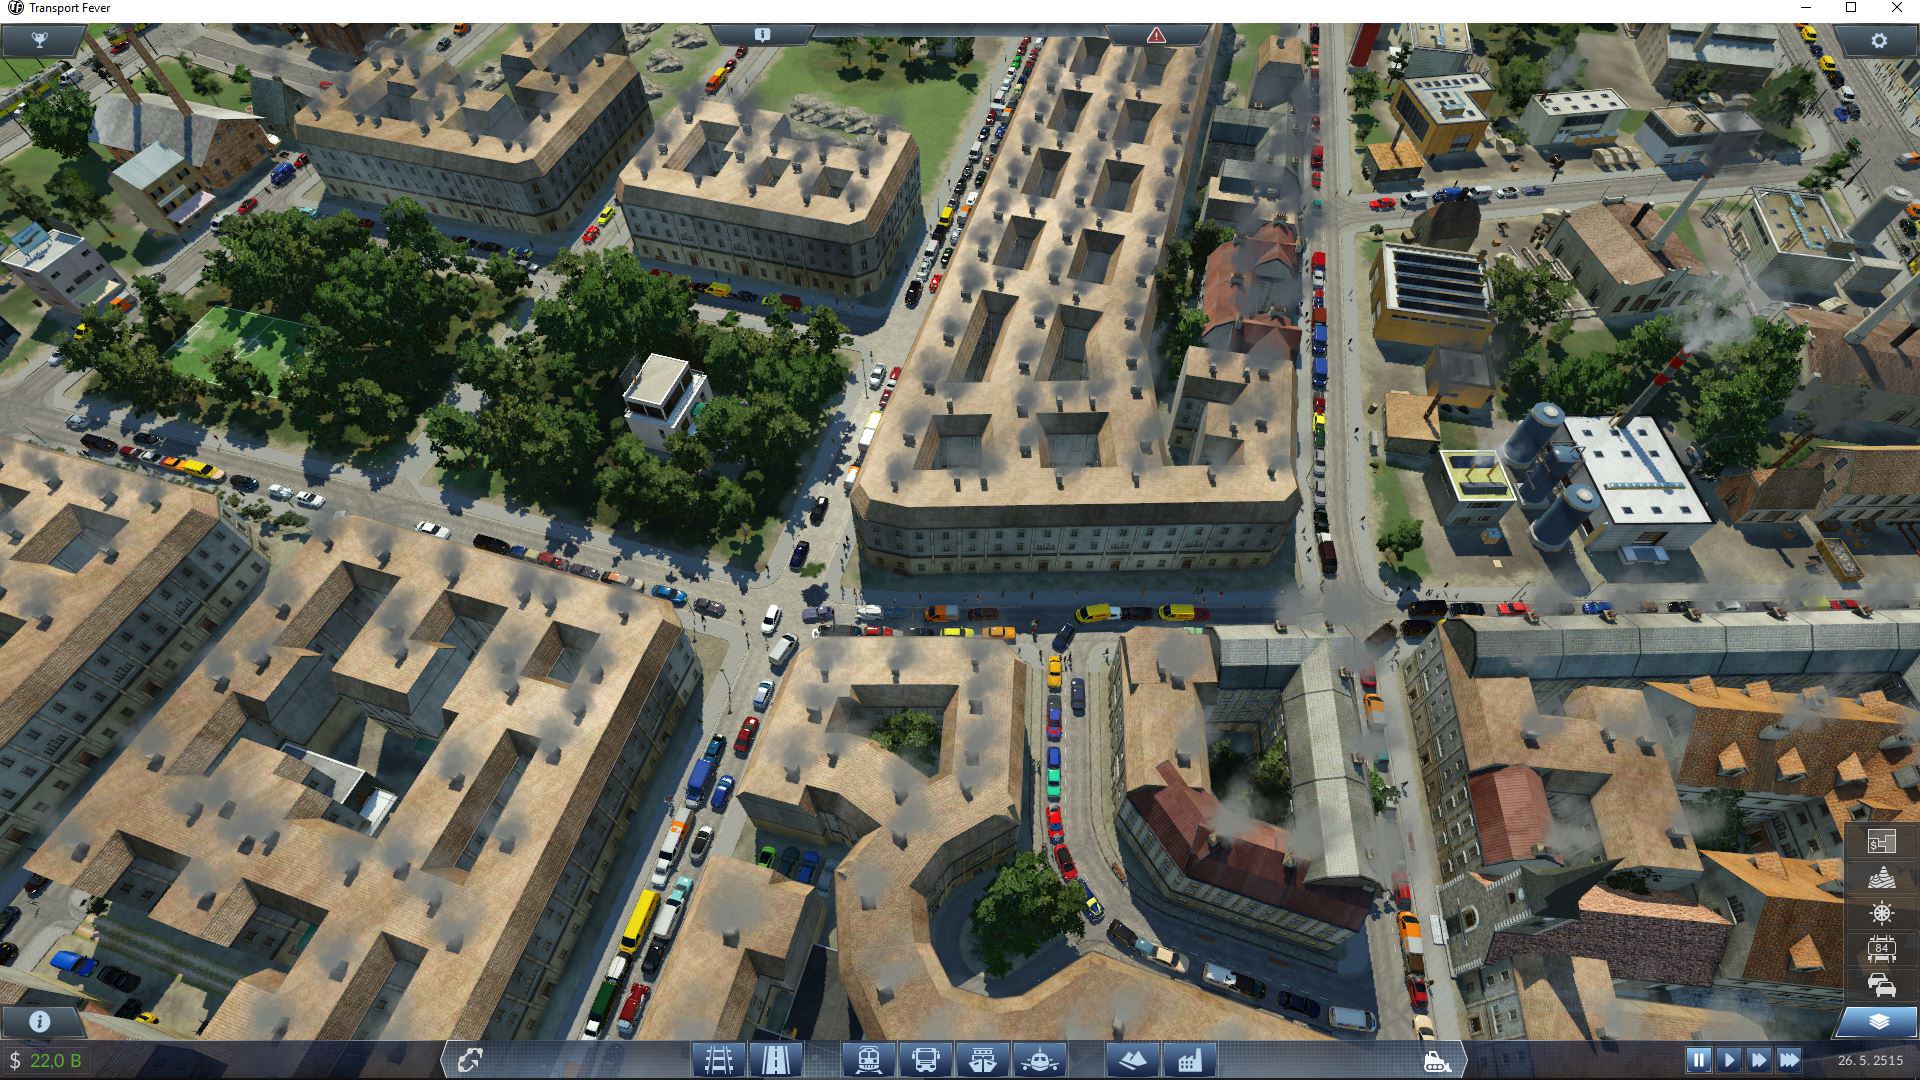This screenshot has width=1920, height=1080.
Task: Toggle the ship navigability layer
Action: click(x=1881, y=913)
